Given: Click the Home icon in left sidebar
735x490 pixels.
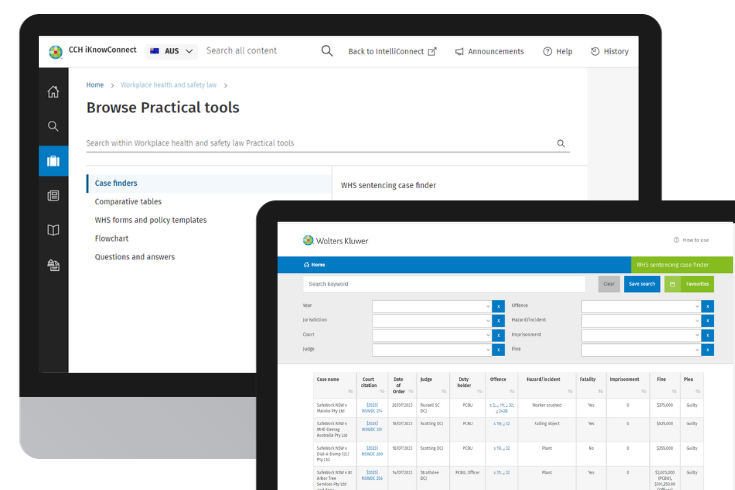Looking at the screenshot, I should coord(53,92).
